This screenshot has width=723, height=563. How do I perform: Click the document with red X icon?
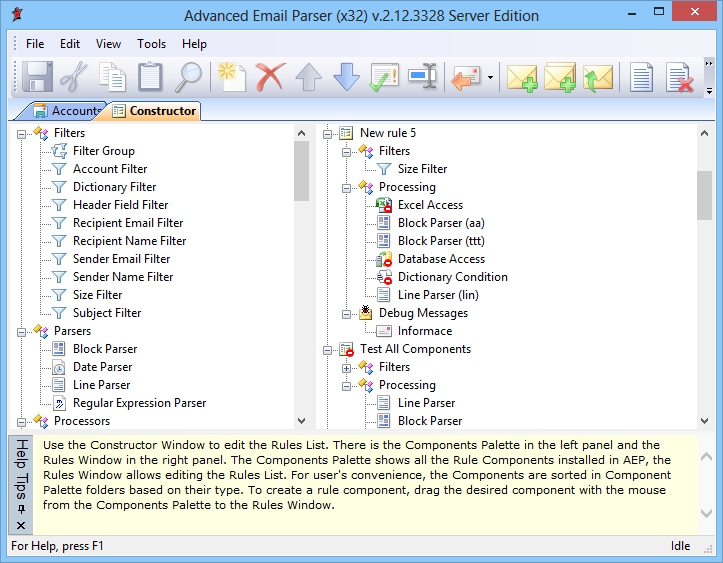(x=680, y=77)
